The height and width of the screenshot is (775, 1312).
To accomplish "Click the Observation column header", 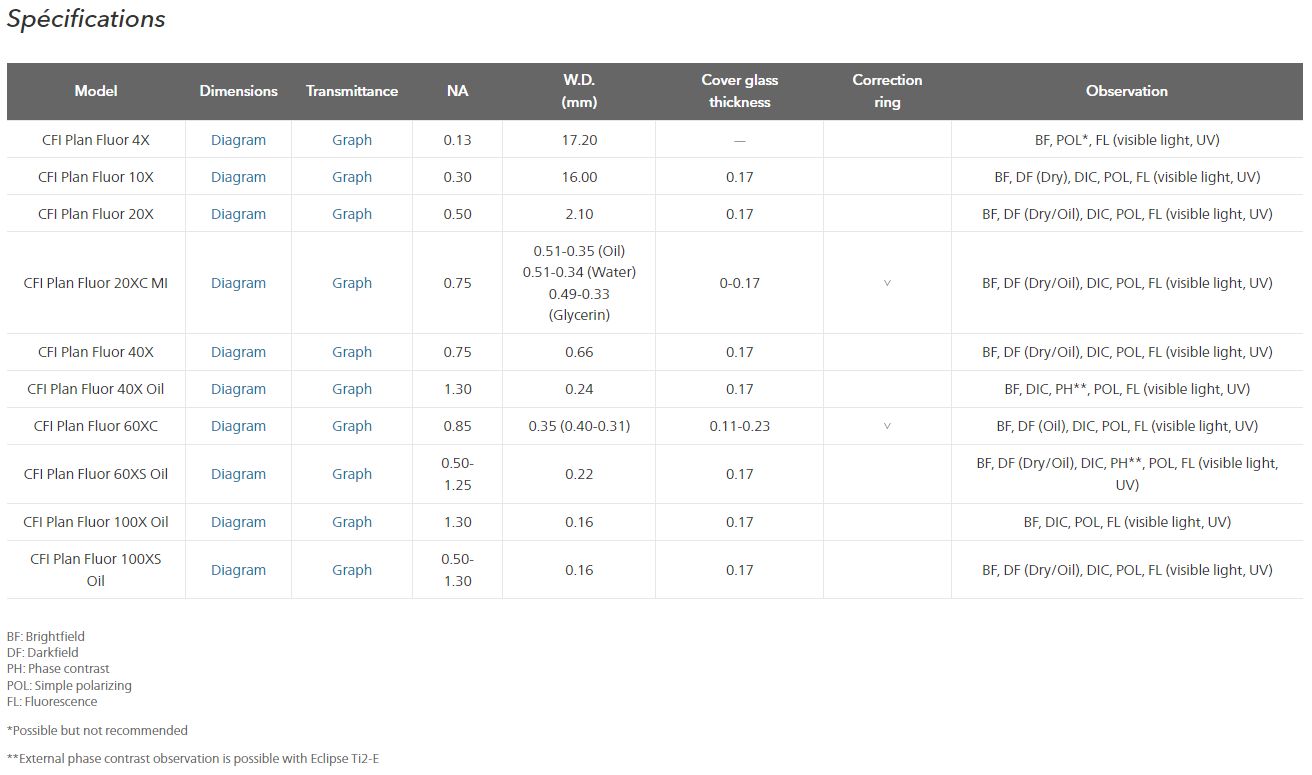I will coord(1126,91).
